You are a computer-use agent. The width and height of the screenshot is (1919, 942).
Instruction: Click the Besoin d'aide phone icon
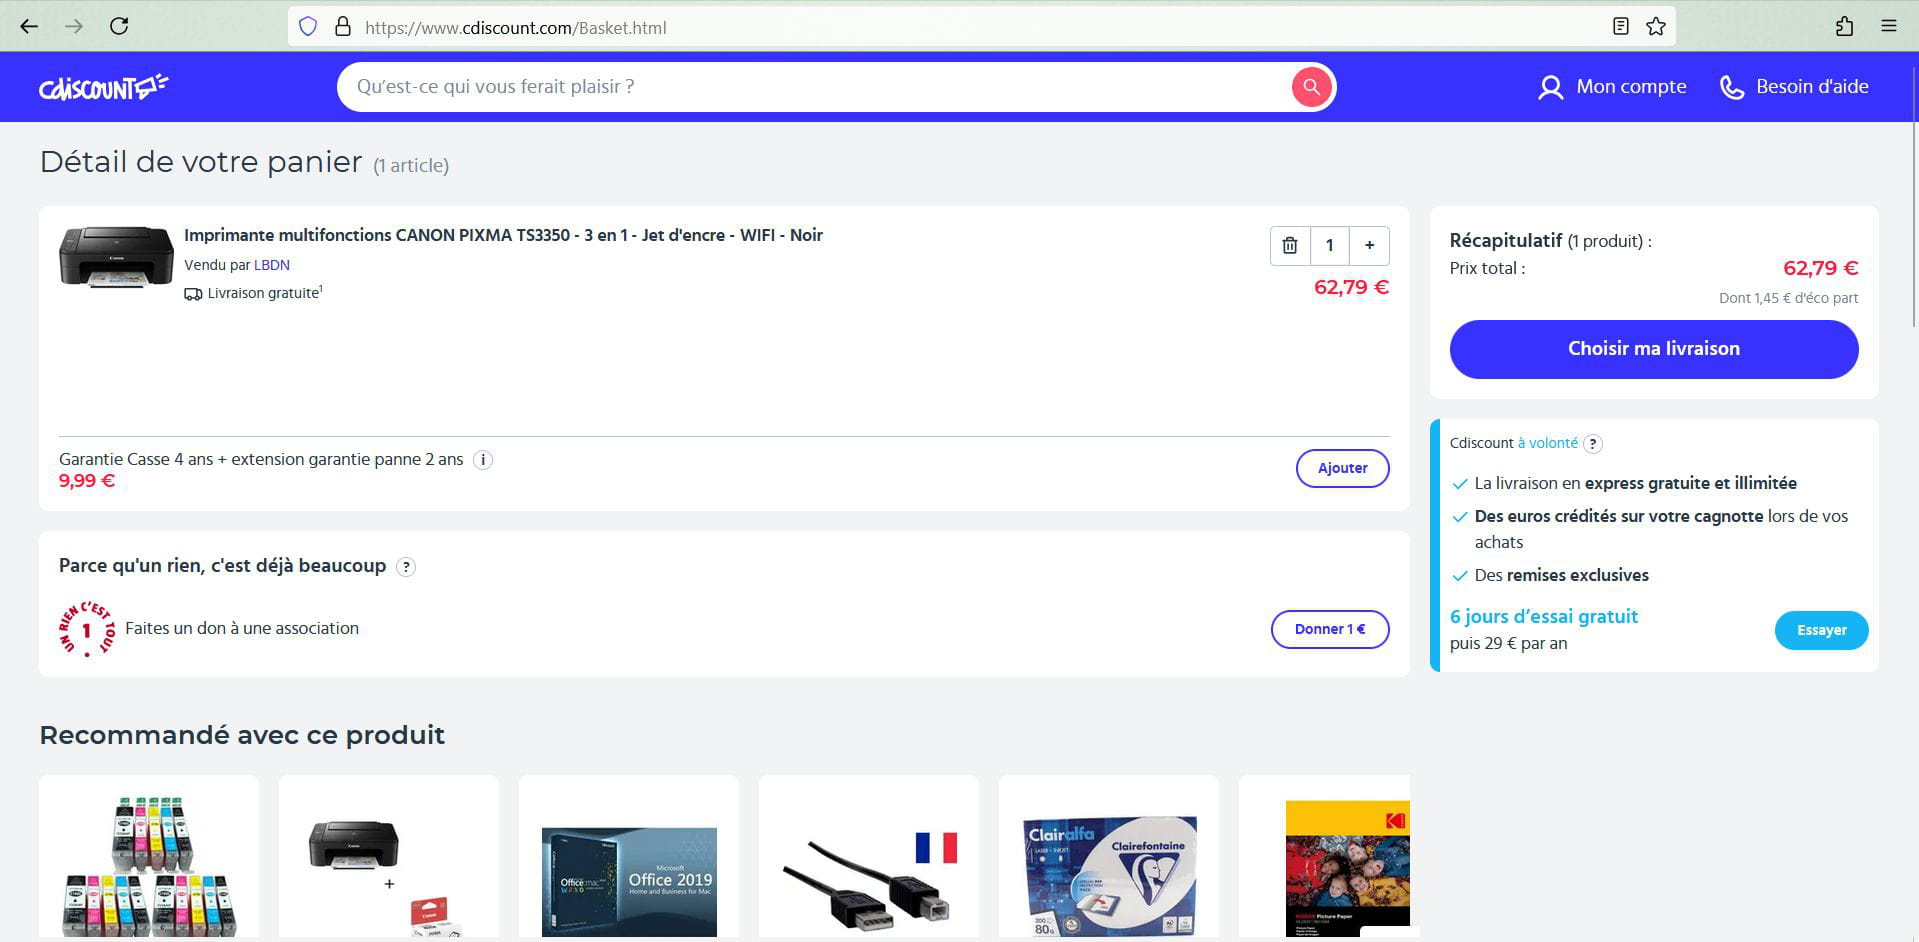tap(1731, 88)
